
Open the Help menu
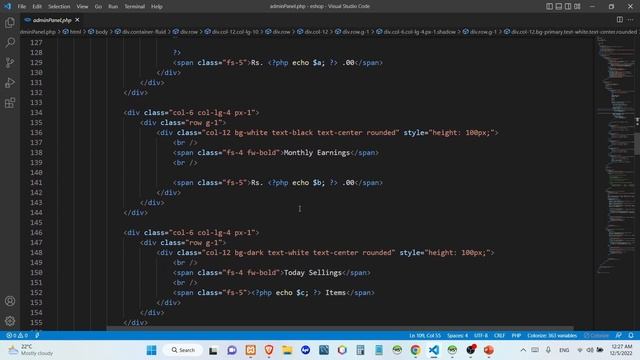pyautogui.click(x=157, y=7)
